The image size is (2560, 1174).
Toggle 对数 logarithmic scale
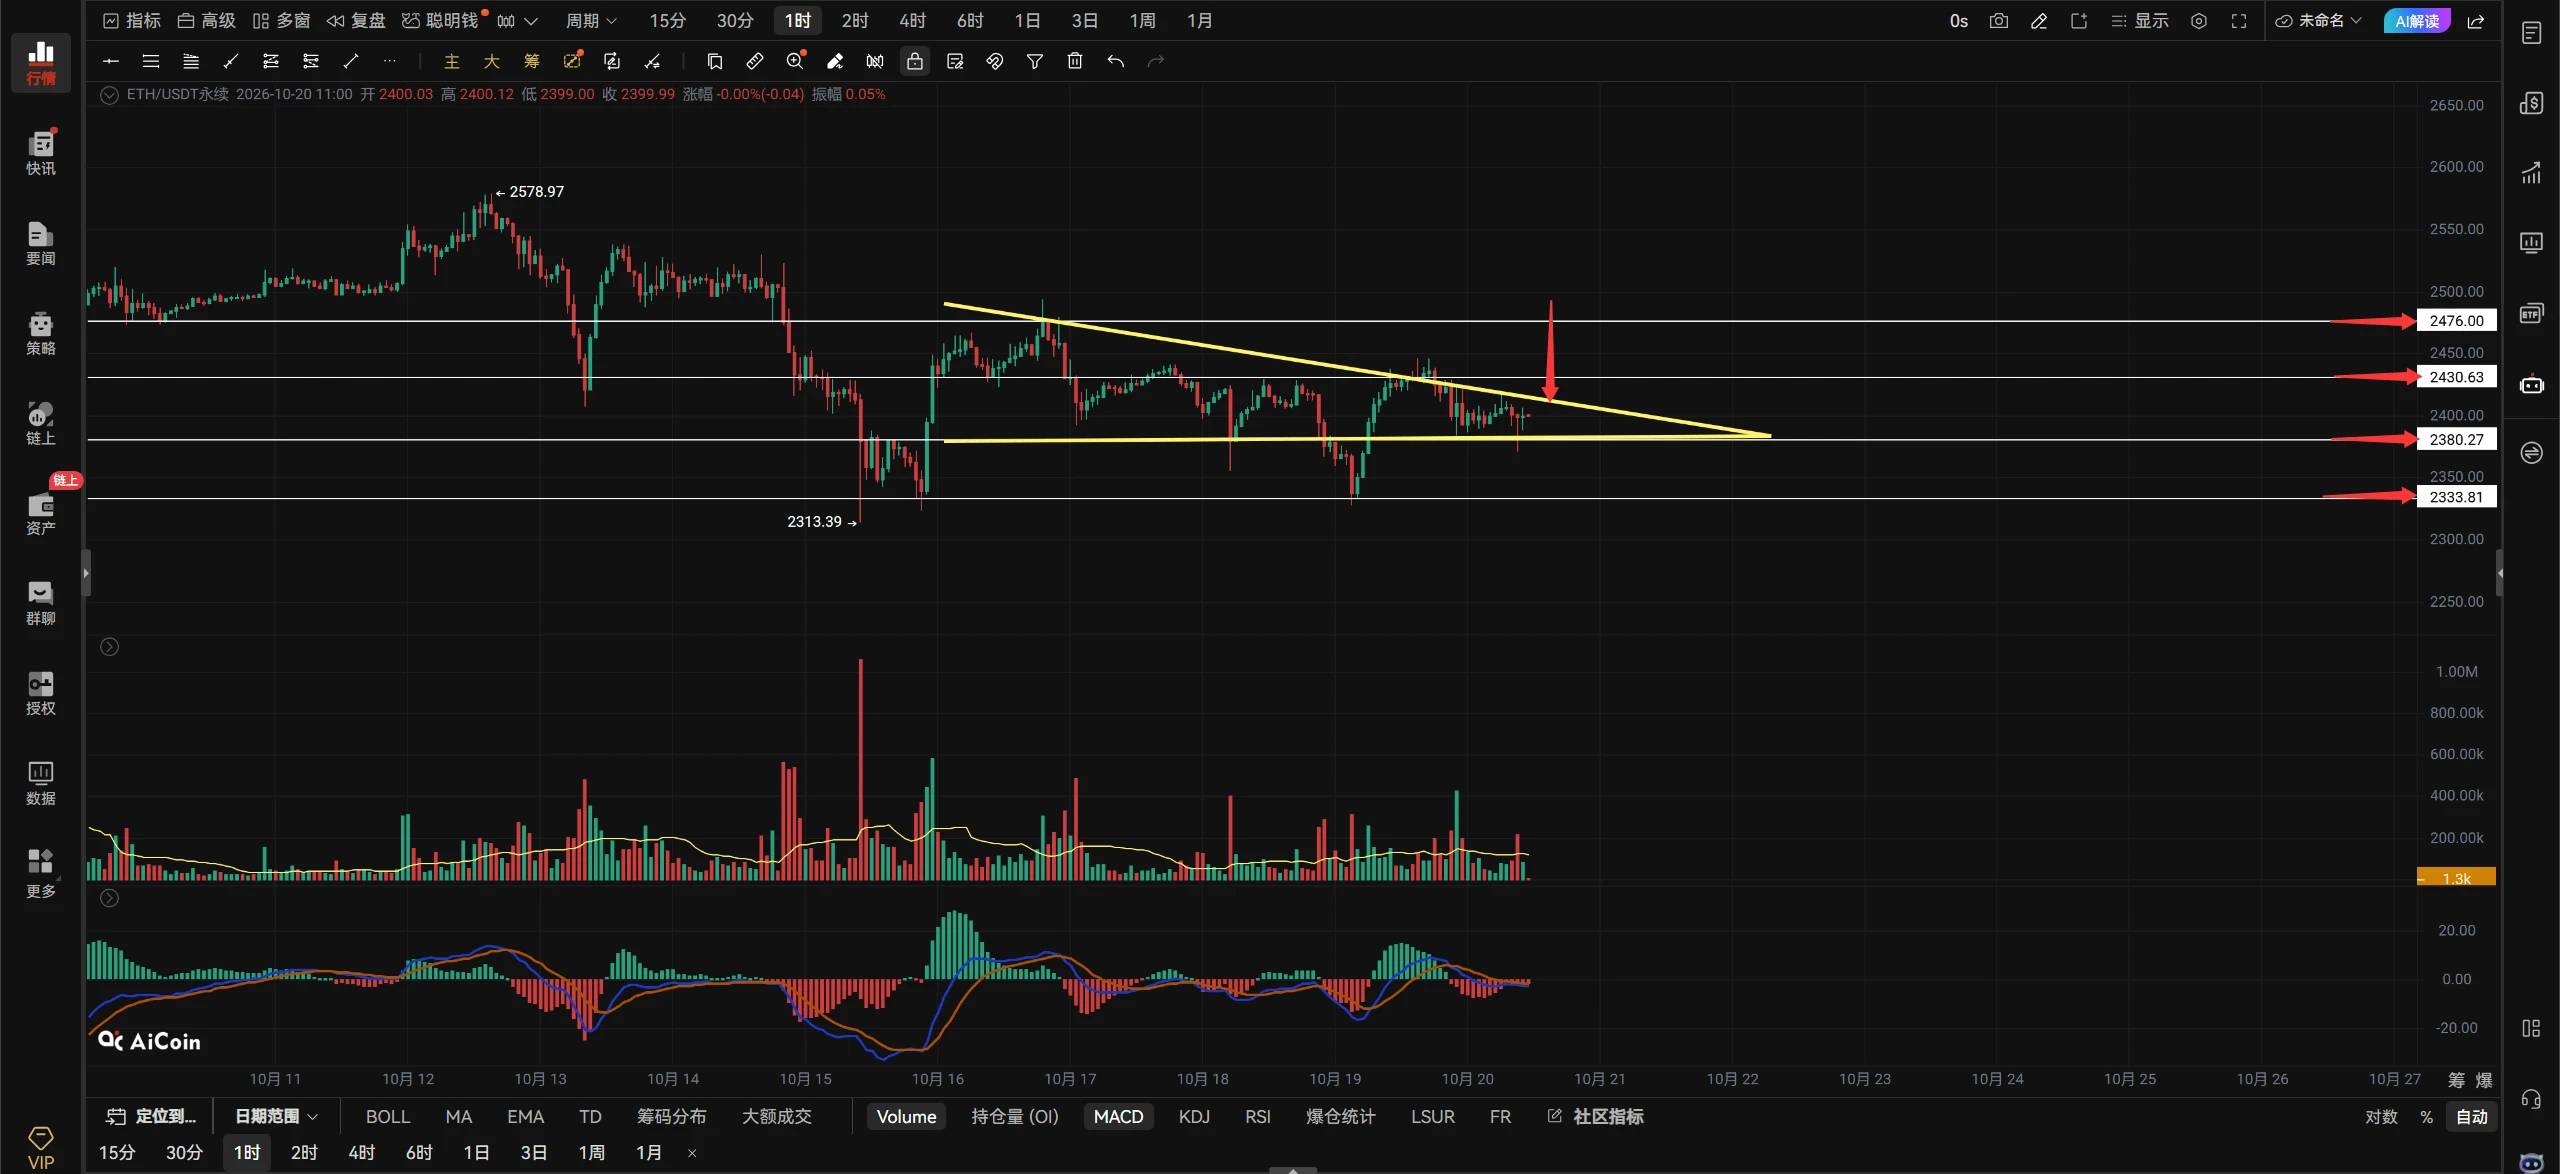pyautogui.click(x=2381, y=1117)
